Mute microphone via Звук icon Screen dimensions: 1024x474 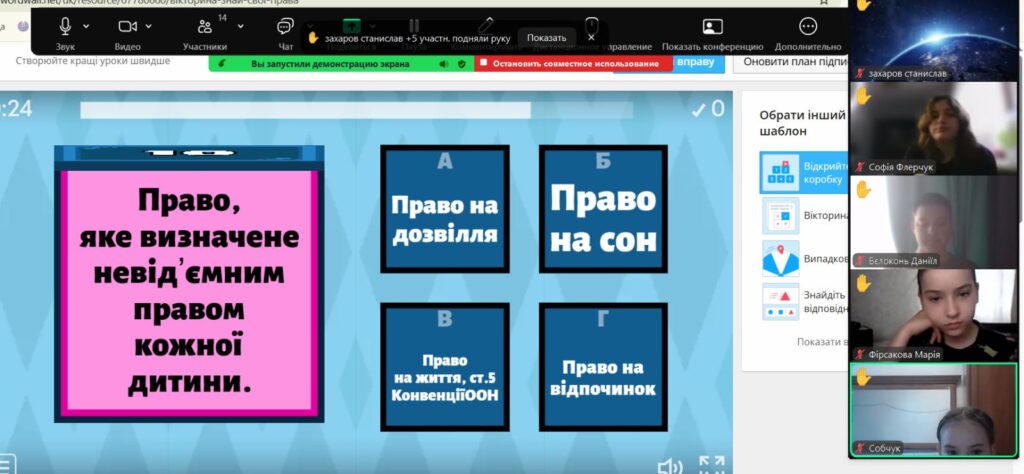[65, 26]
